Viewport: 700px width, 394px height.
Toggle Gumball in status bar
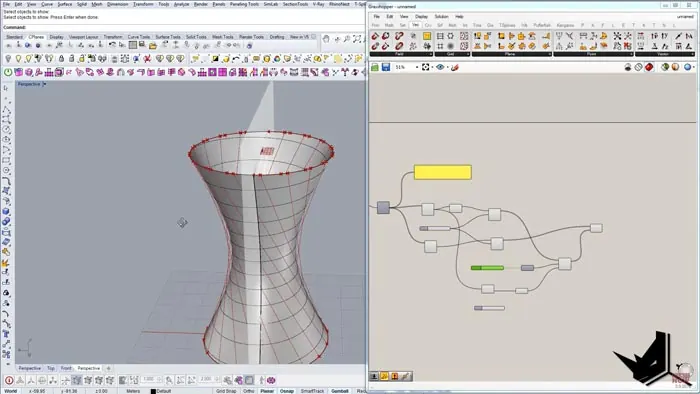(x=340, y=391)
